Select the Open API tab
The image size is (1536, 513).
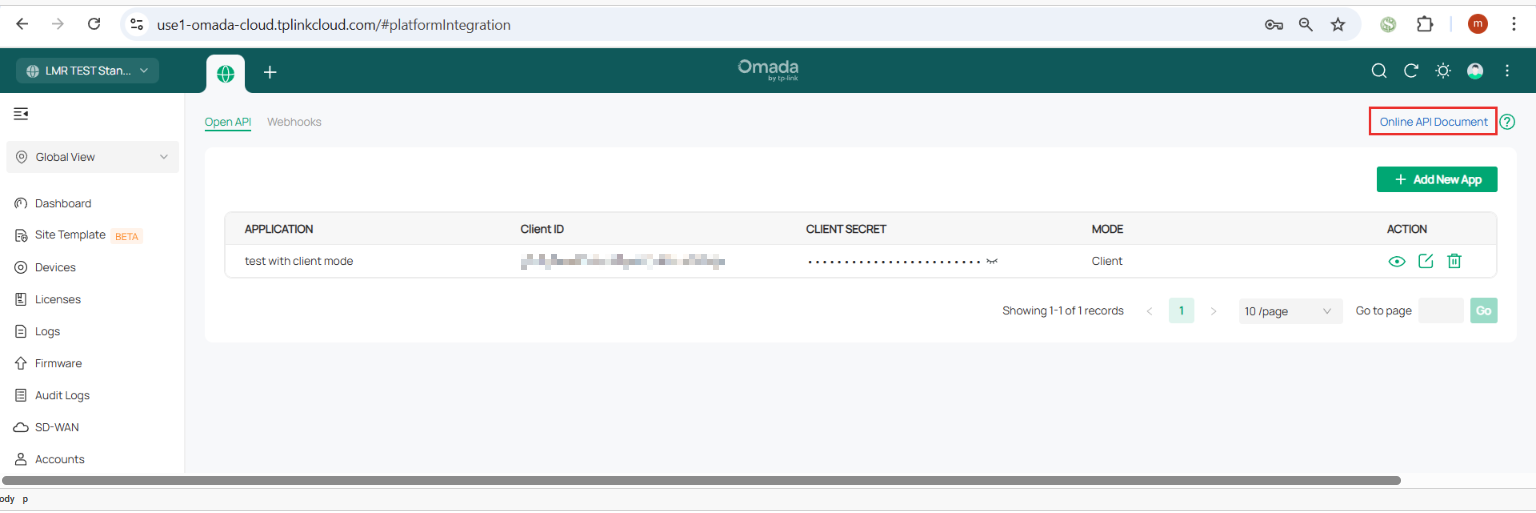(227, 122)
